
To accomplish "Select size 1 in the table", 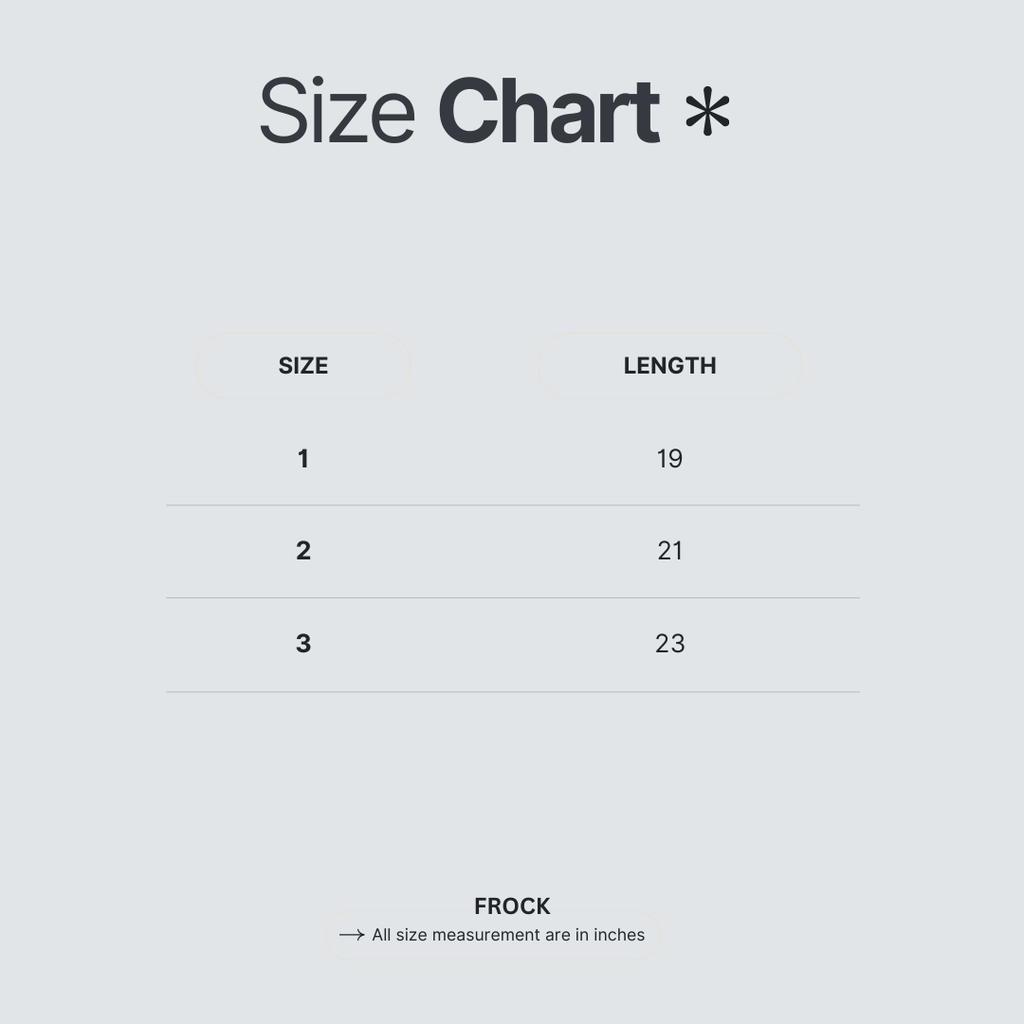I will (303, 459).
